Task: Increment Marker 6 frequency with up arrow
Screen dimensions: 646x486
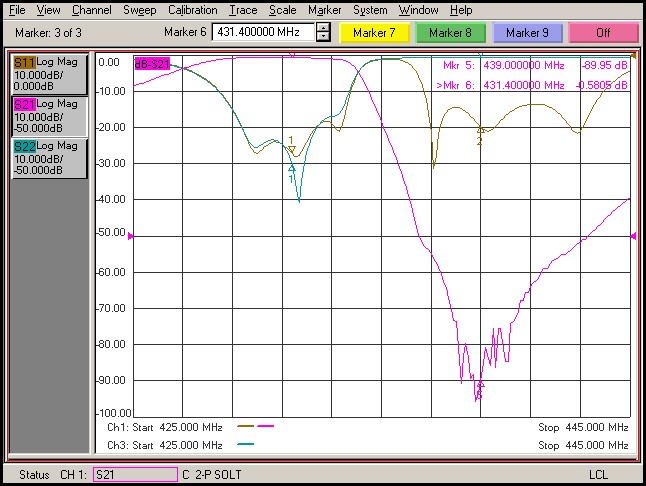Action: (323, 28)
